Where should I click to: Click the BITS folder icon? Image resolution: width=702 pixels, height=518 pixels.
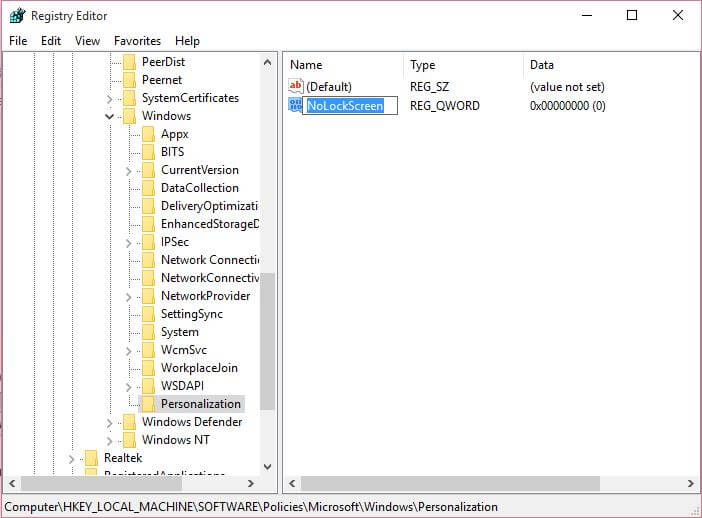(149, 152)
